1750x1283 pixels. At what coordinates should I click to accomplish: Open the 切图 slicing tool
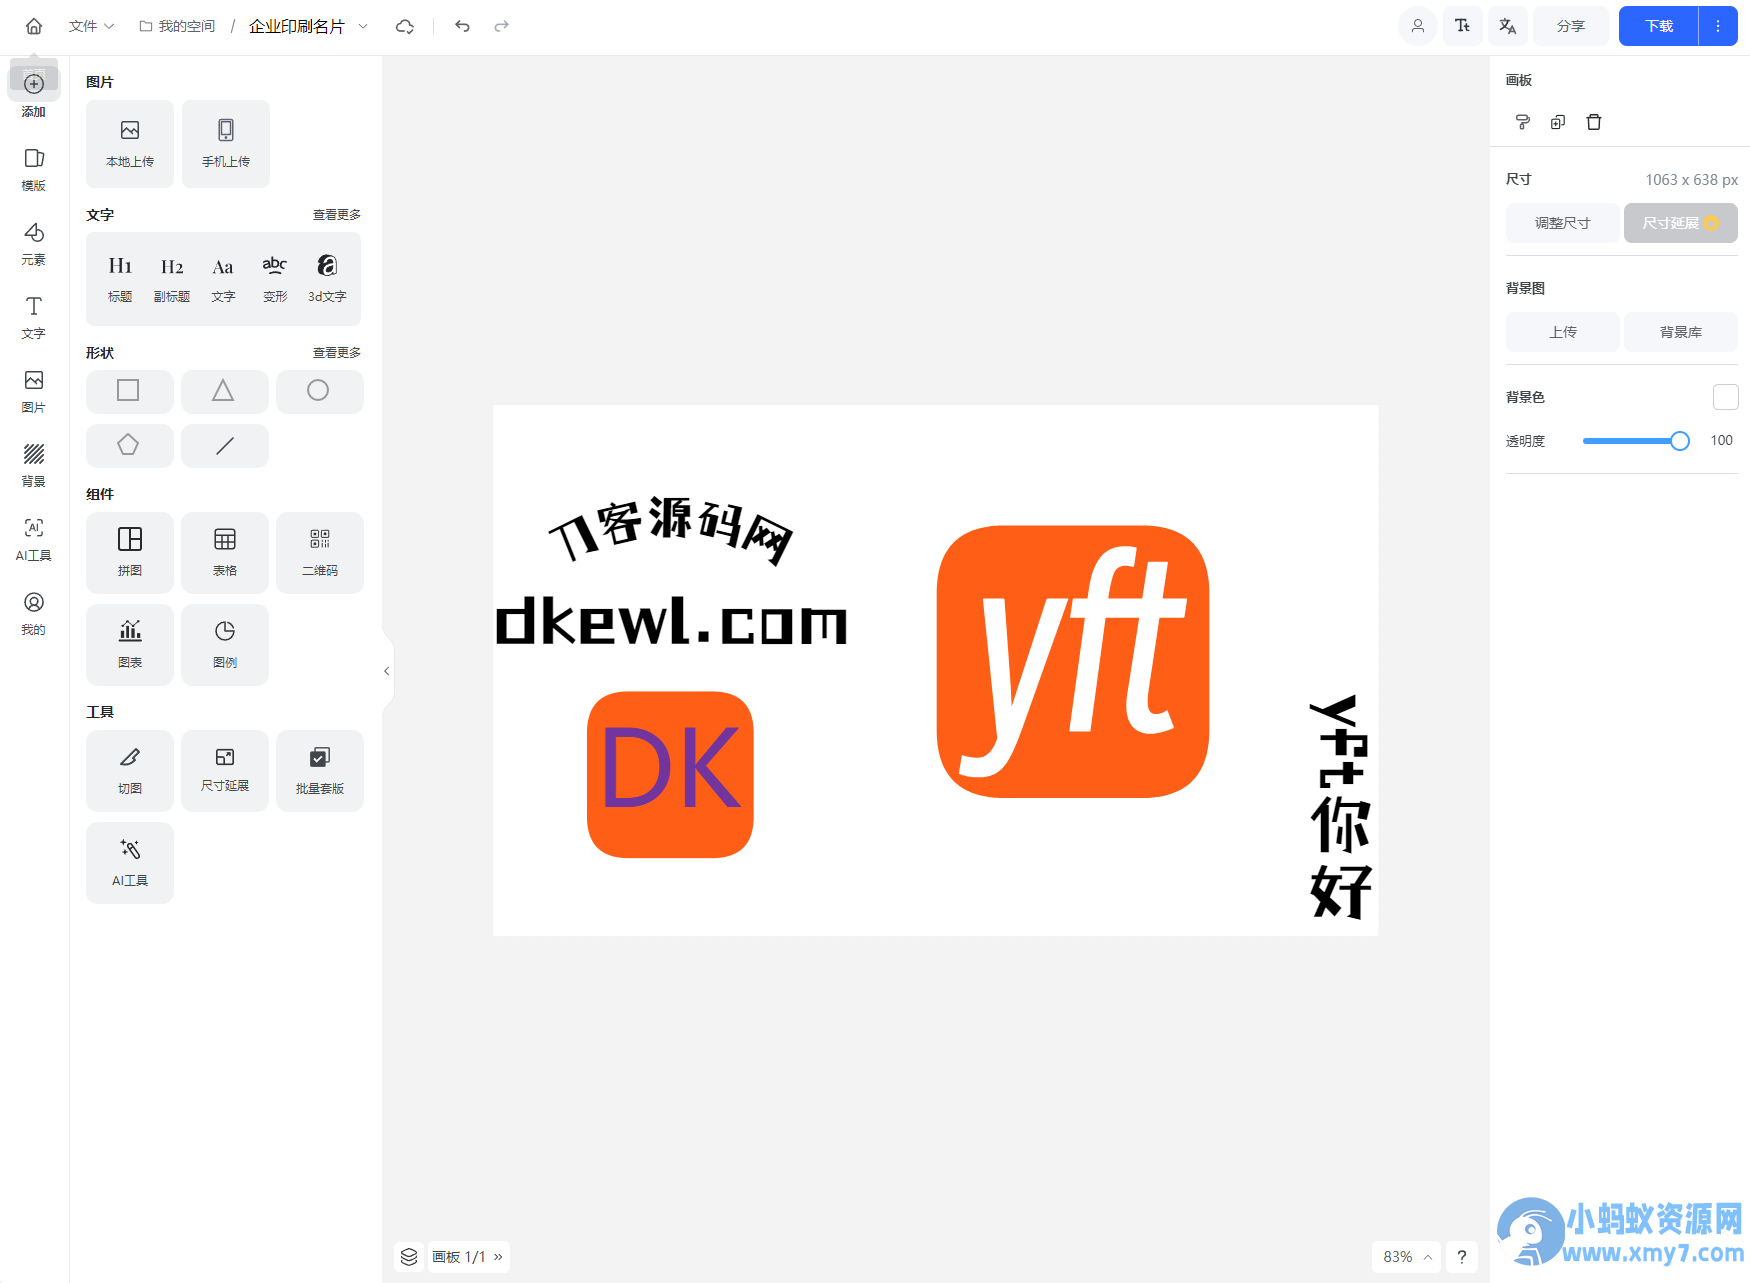(130, 770)
